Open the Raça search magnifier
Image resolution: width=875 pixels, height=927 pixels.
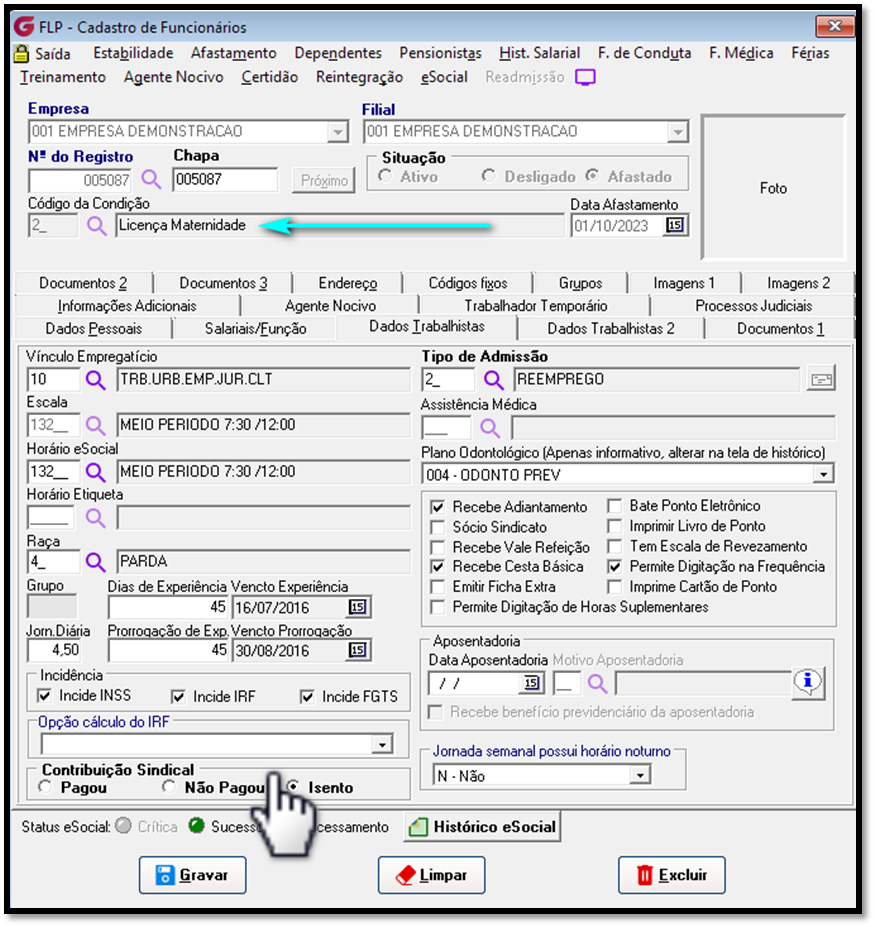click(96, 561)
